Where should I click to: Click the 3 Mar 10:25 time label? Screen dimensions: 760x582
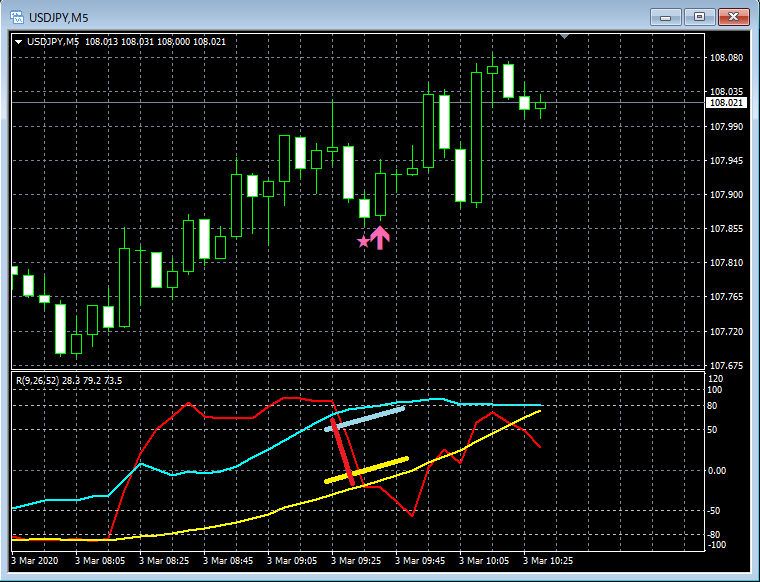[x=548, y=561]
